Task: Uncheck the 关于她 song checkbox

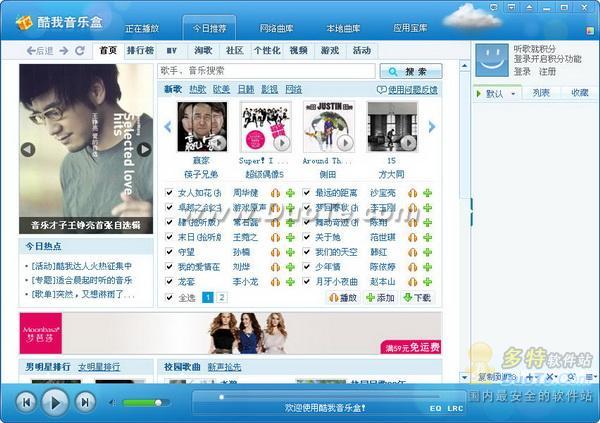Action: tap(307, 237)
